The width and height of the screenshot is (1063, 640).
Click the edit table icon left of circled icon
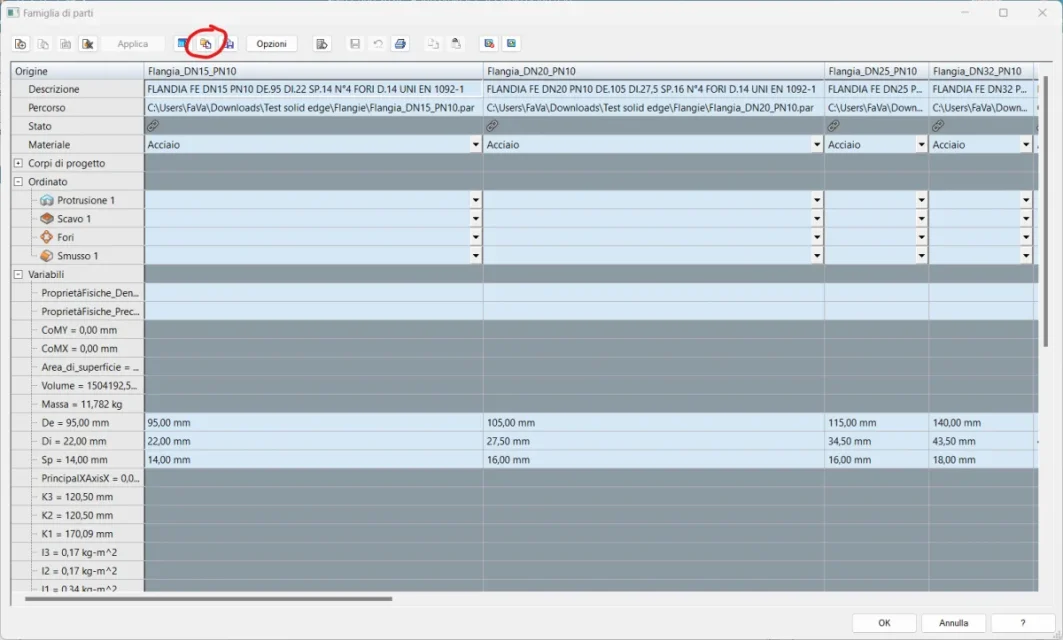pyautogui.click(x=183, y=44)
